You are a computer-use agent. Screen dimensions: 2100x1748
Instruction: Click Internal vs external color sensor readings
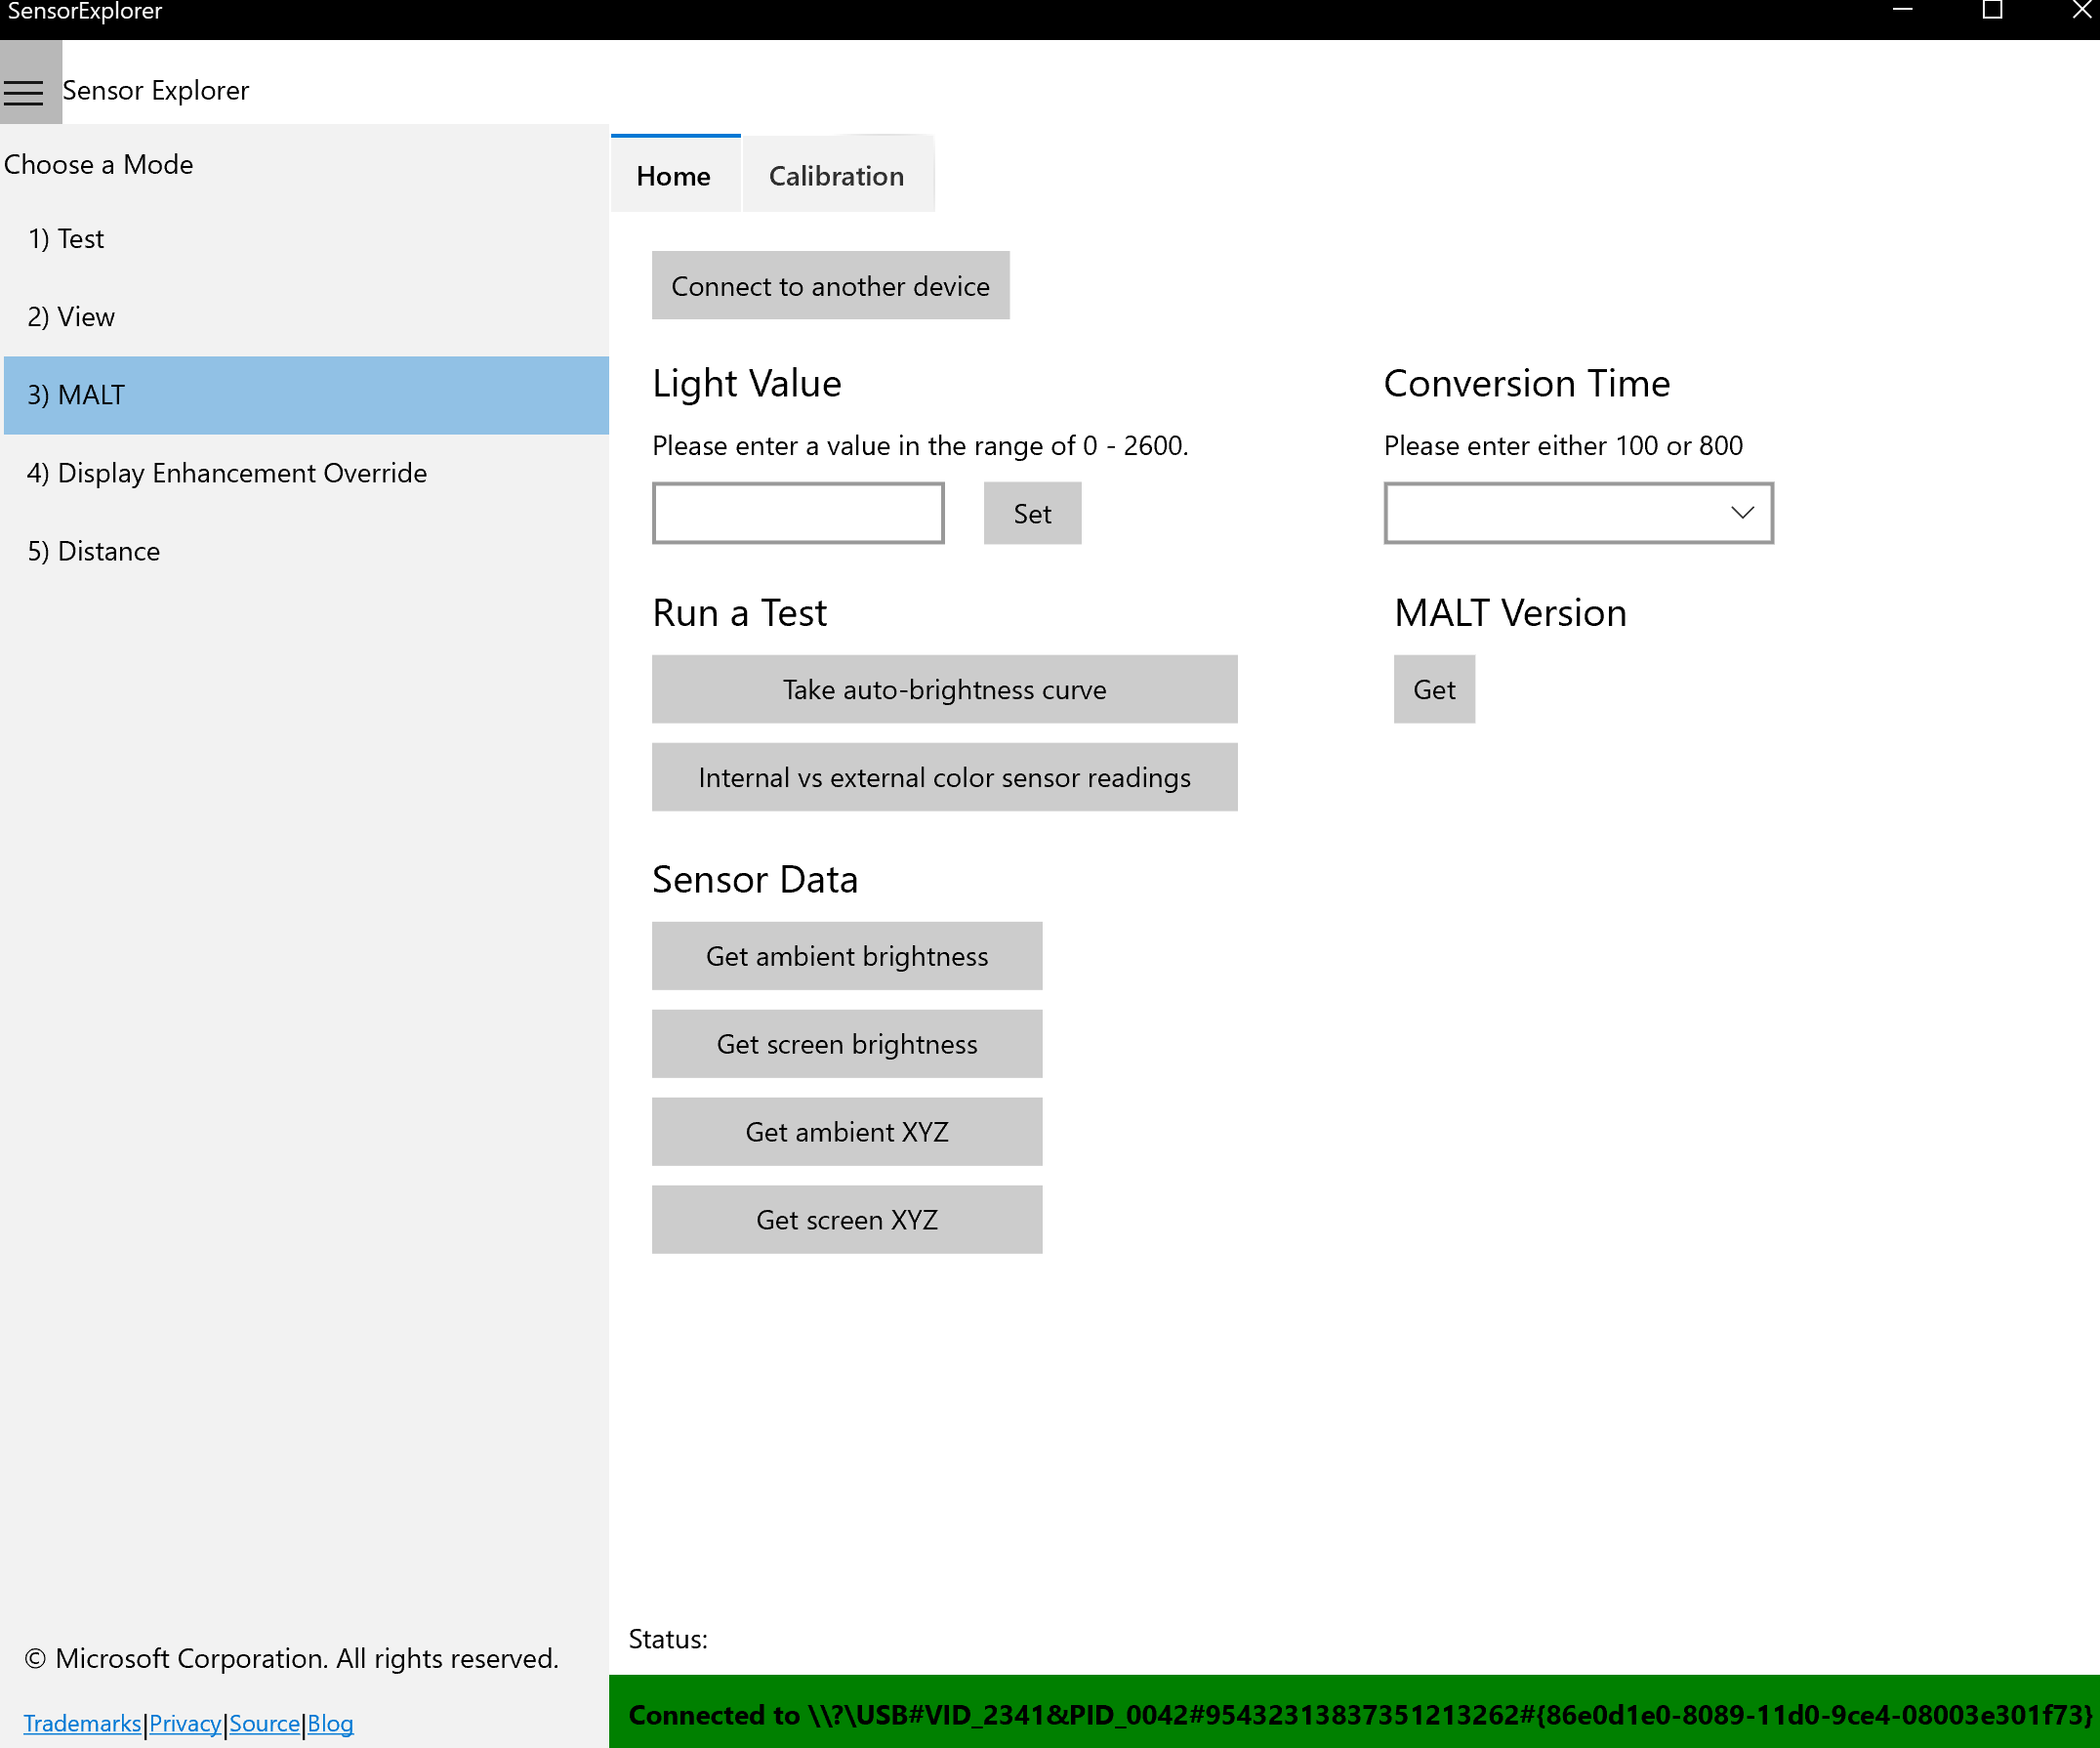pos(945,776)
